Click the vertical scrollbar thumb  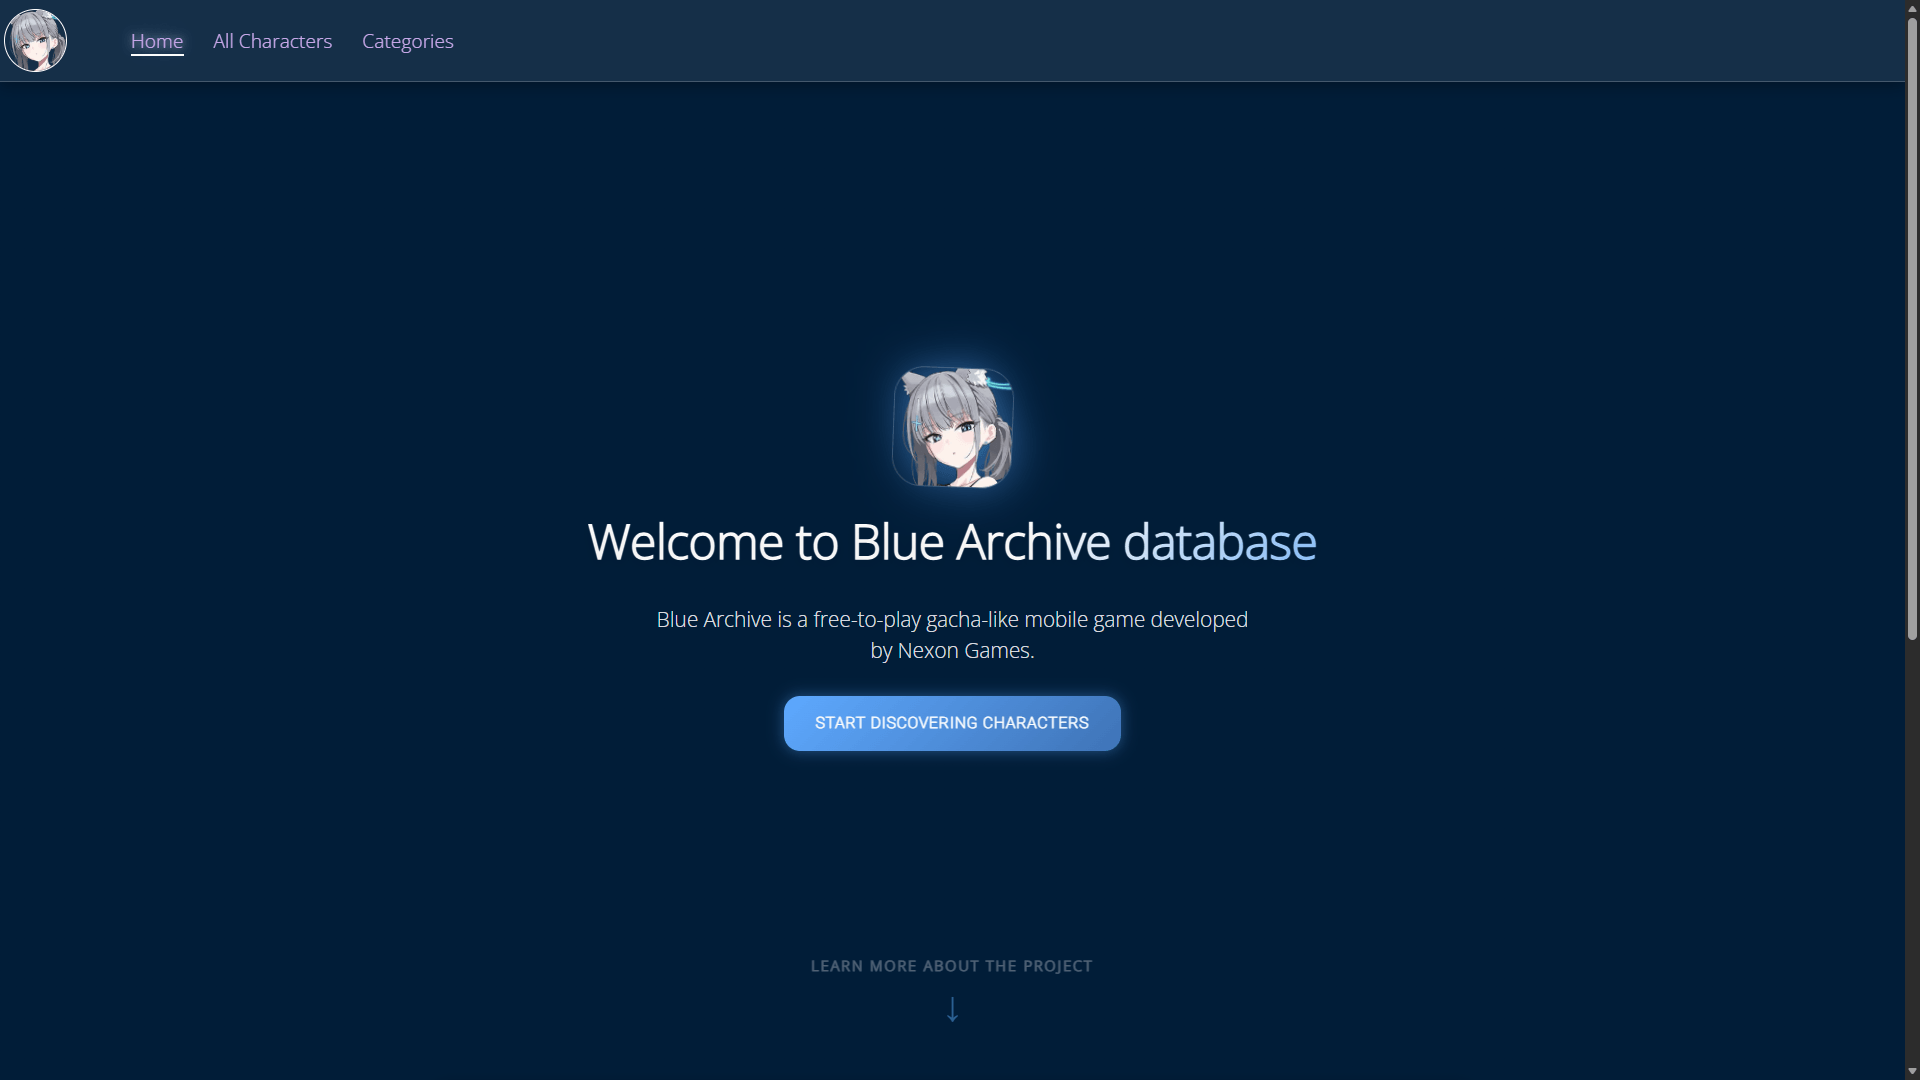pos(1912,328)
